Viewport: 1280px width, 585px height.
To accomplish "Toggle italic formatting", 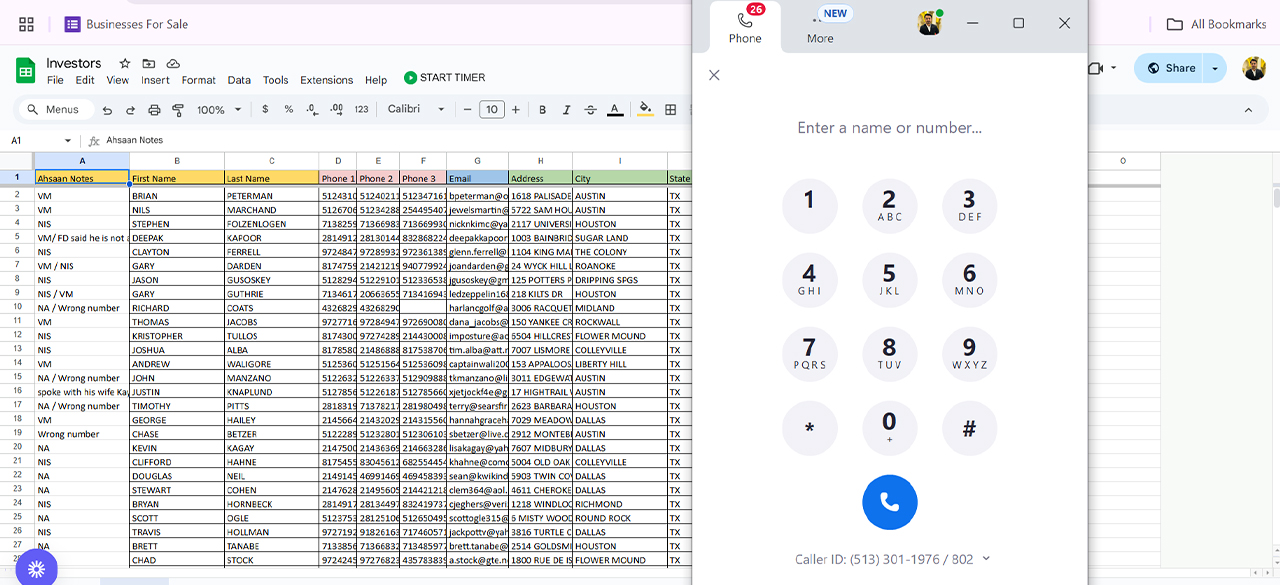I will [567, 110].
